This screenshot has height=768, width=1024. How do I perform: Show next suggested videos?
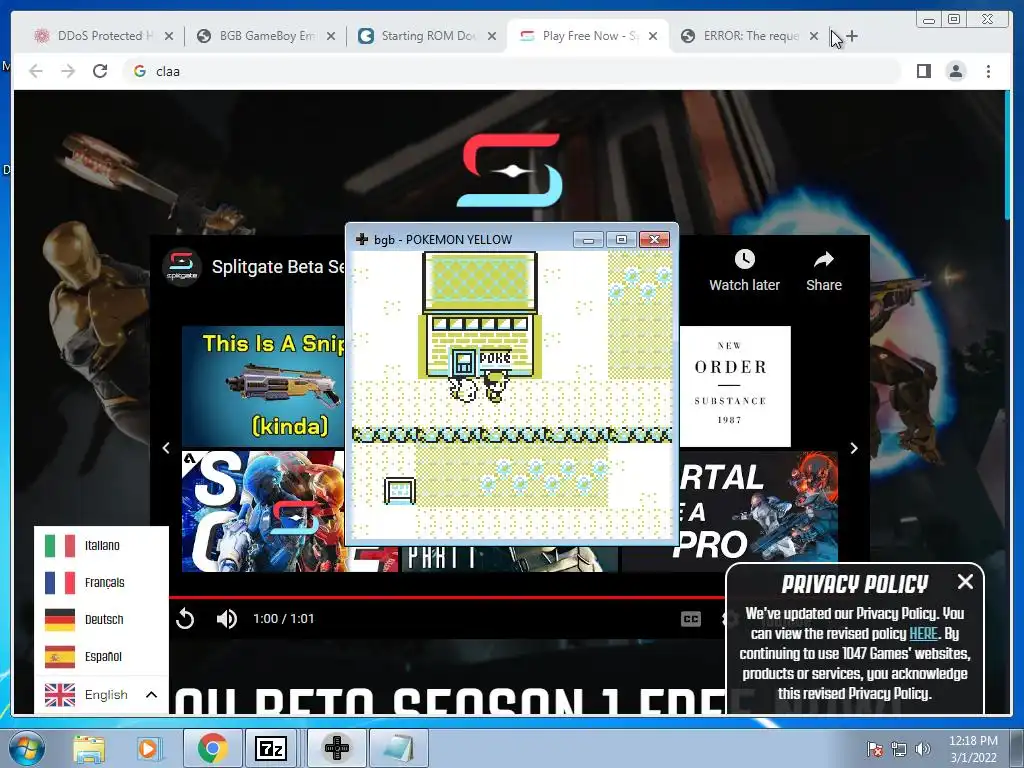(854, 448)
